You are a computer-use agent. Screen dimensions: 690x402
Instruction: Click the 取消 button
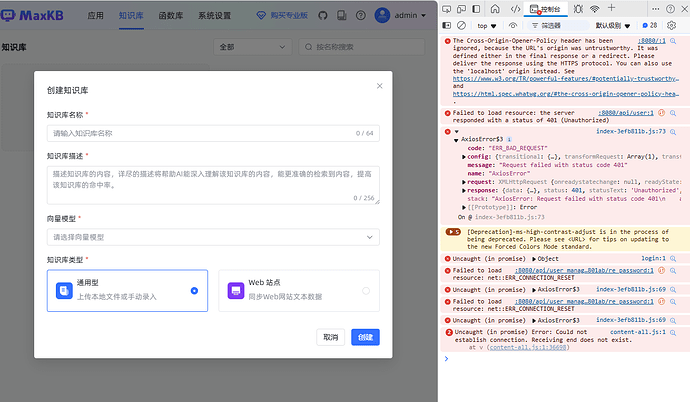click(x=330, y=337)
